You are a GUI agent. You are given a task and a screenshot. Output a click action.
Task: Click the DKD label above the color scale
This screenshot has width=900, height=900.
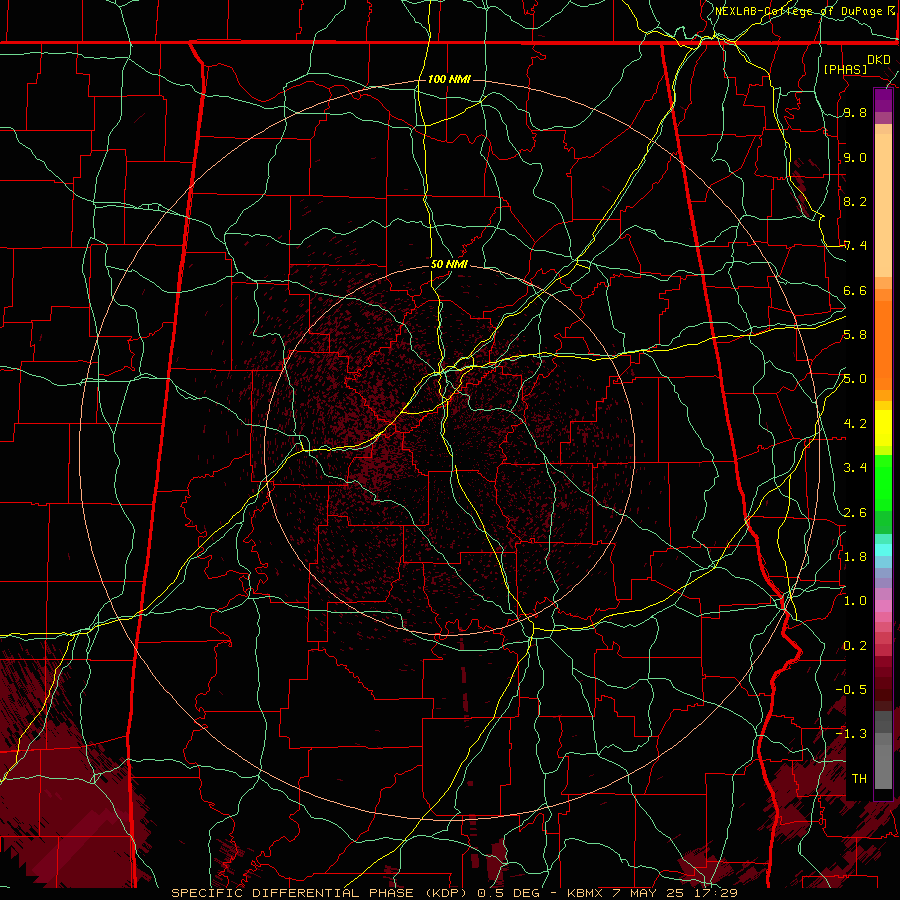879,60
